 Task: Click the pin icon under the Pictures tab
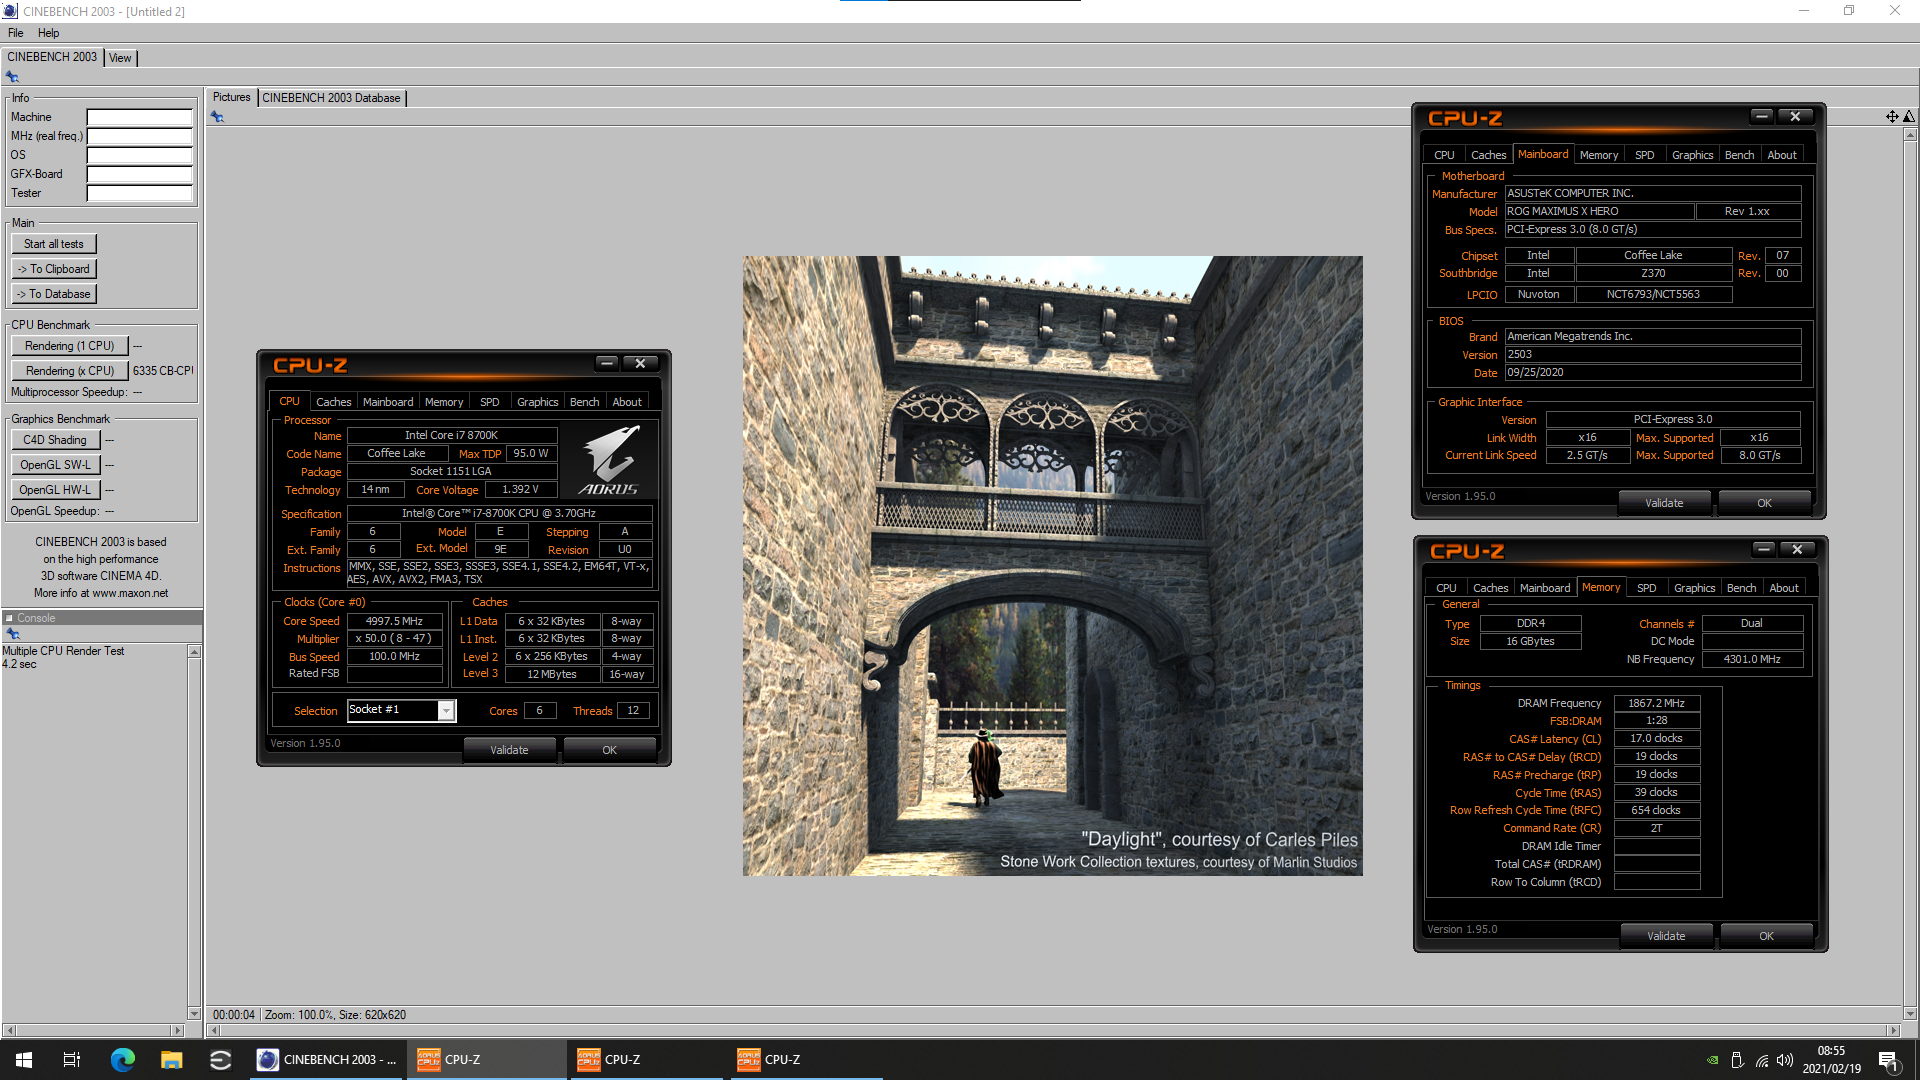(x=217, y=117)
